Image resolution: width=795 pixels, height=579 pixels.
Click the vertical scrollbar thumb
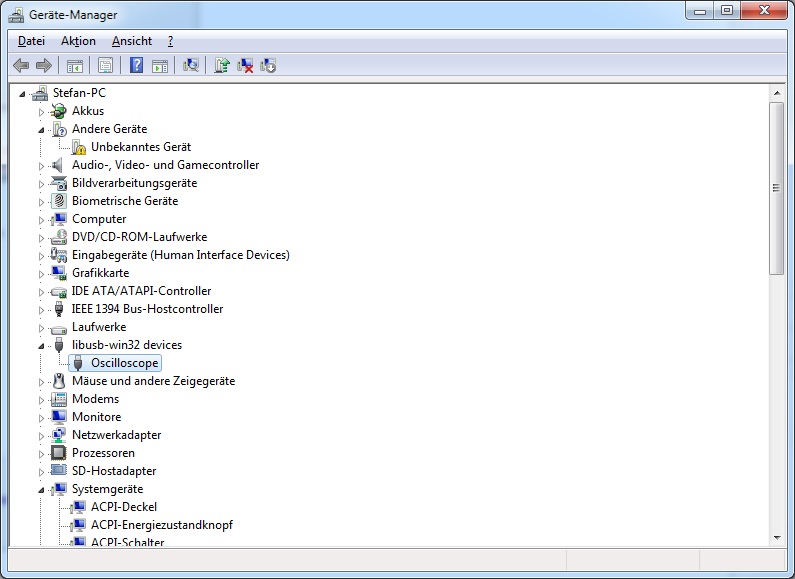coord(776,188)
